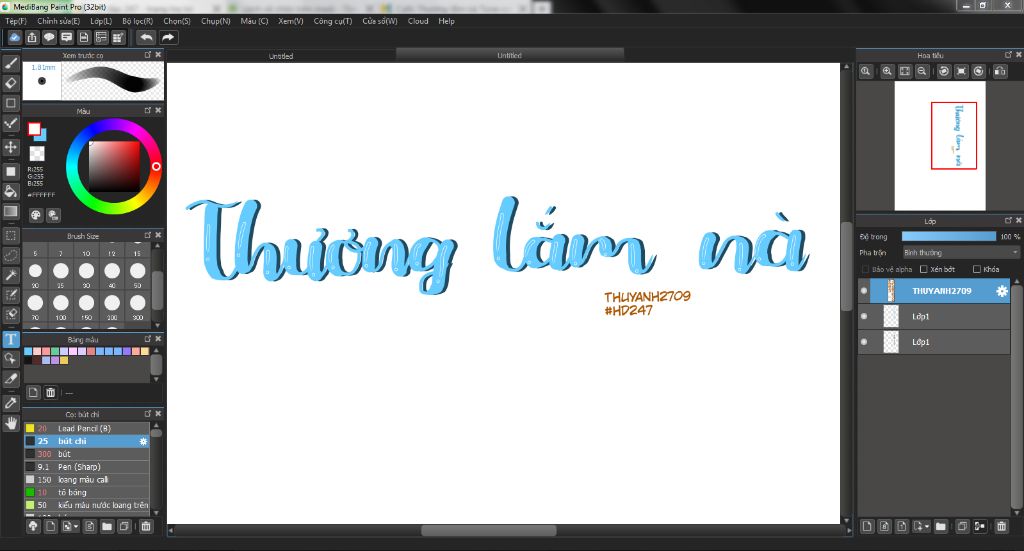Open the Công cụ(T) menu
This screenshot has width=1024, height=551.
point(332,21)
